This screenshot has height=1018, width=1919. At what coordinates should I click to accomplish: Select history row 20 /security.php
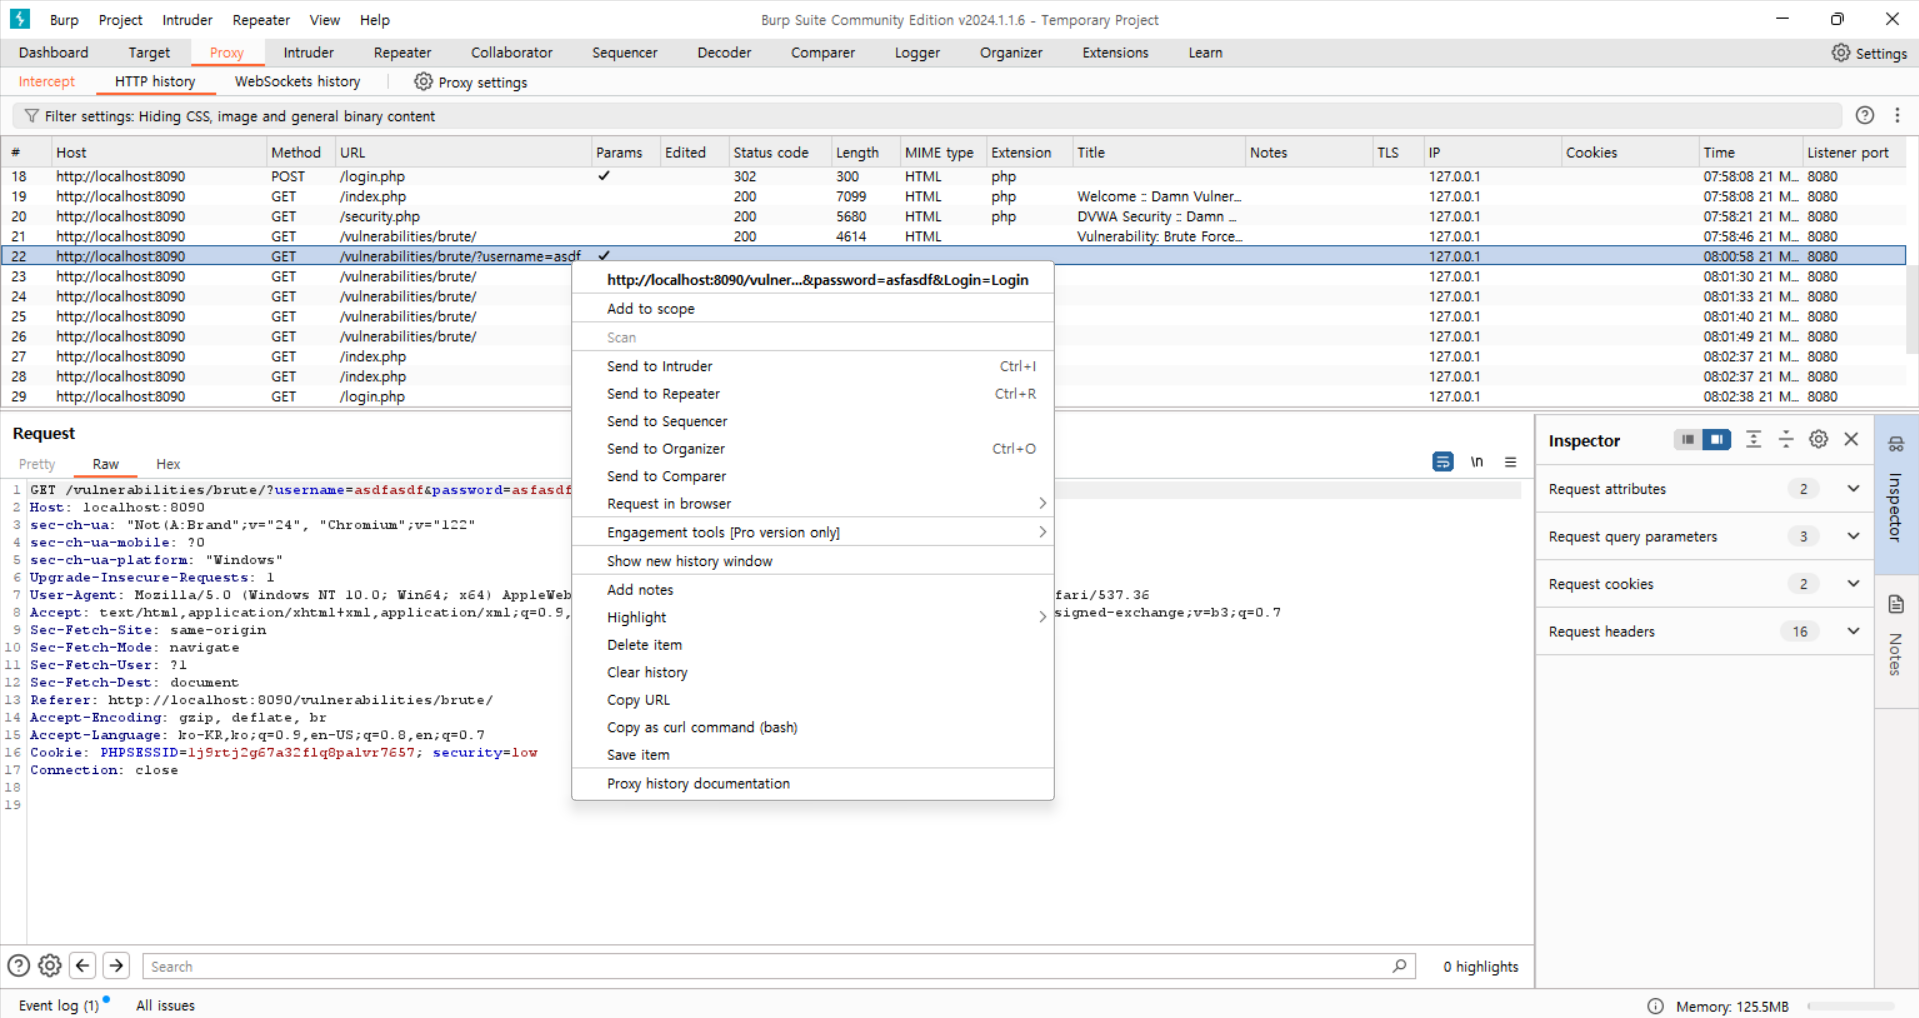click(953, 217)
